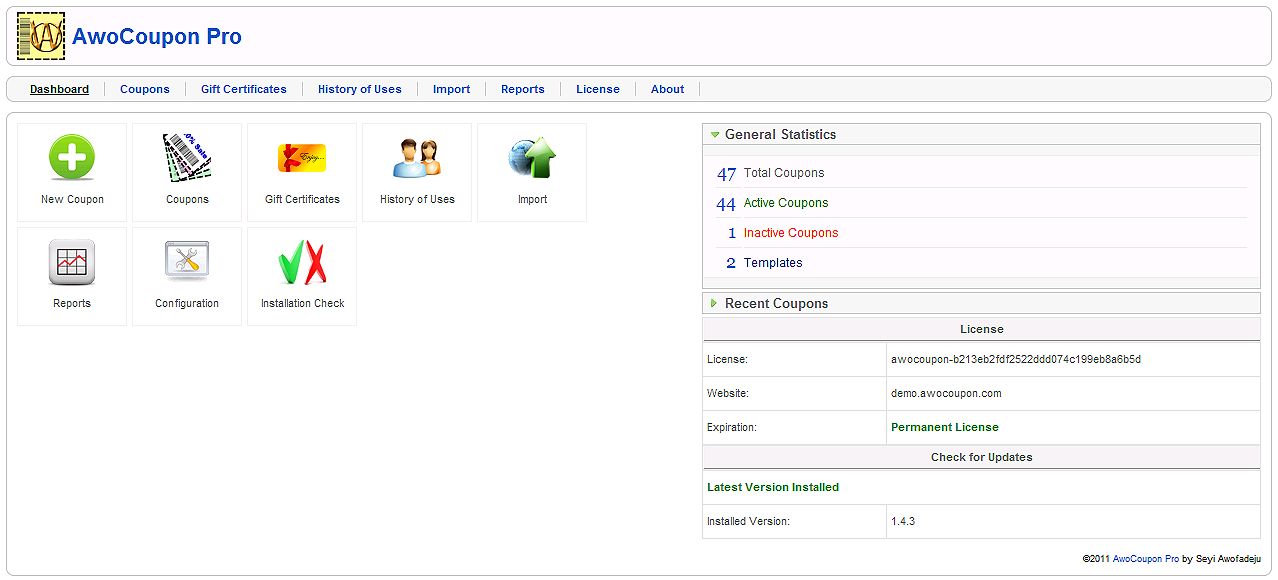Image resolution: width=1278 pixels, height=580 pixels.
Task: Click the AwoCoupon Pro footer link
Action: [x=1146, y=559]
